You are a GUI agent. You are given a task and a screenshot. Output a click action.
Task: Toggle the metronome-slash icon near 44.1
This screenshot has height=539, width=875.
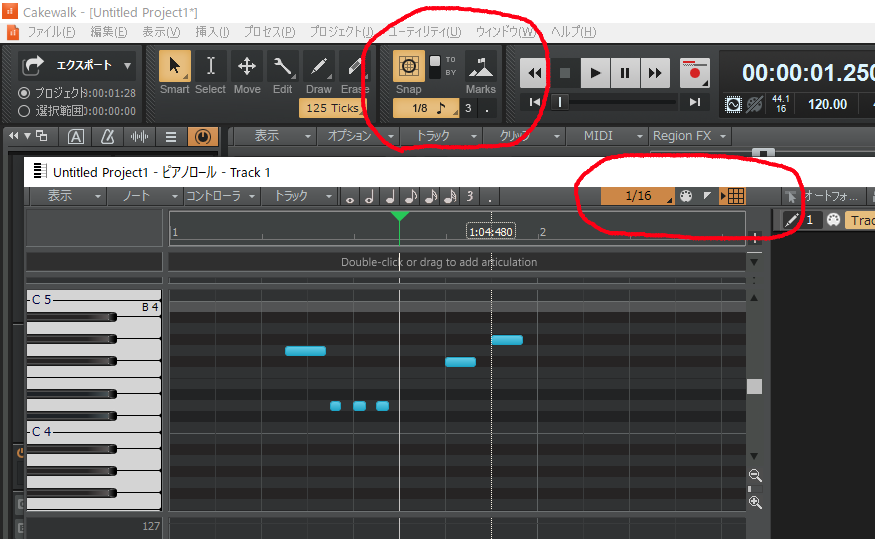point(755,104)
